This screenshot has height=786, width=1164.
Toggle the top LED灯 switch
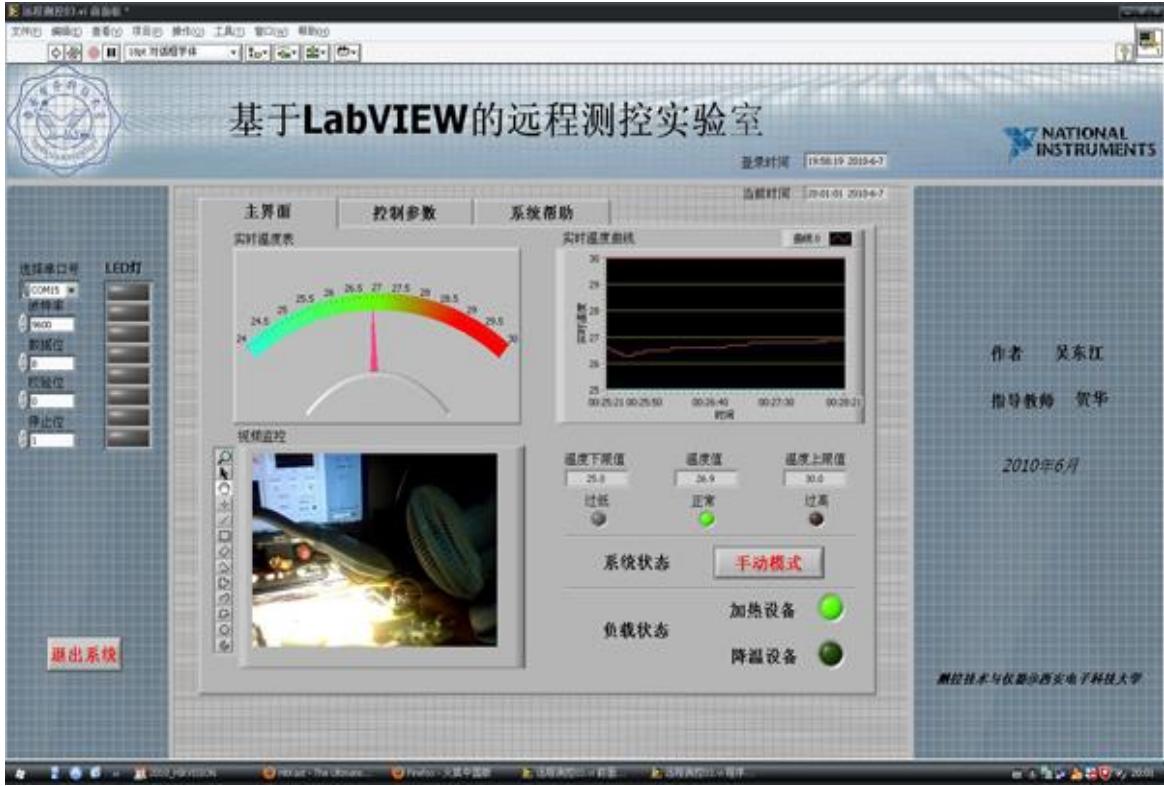coord(127,291)
